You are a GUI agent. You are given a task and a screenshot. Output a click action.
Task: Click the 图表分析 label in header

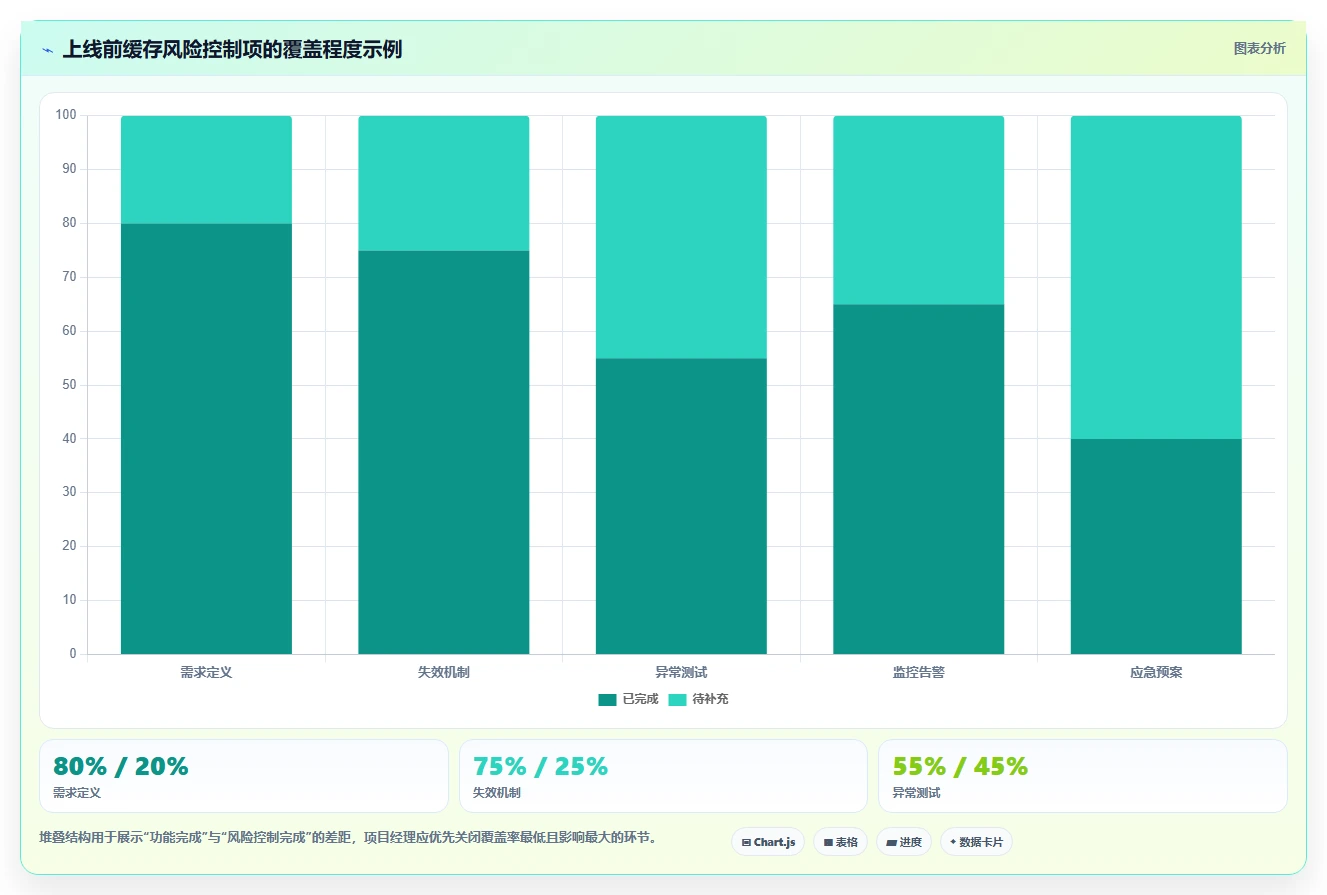click(1259, 48)
